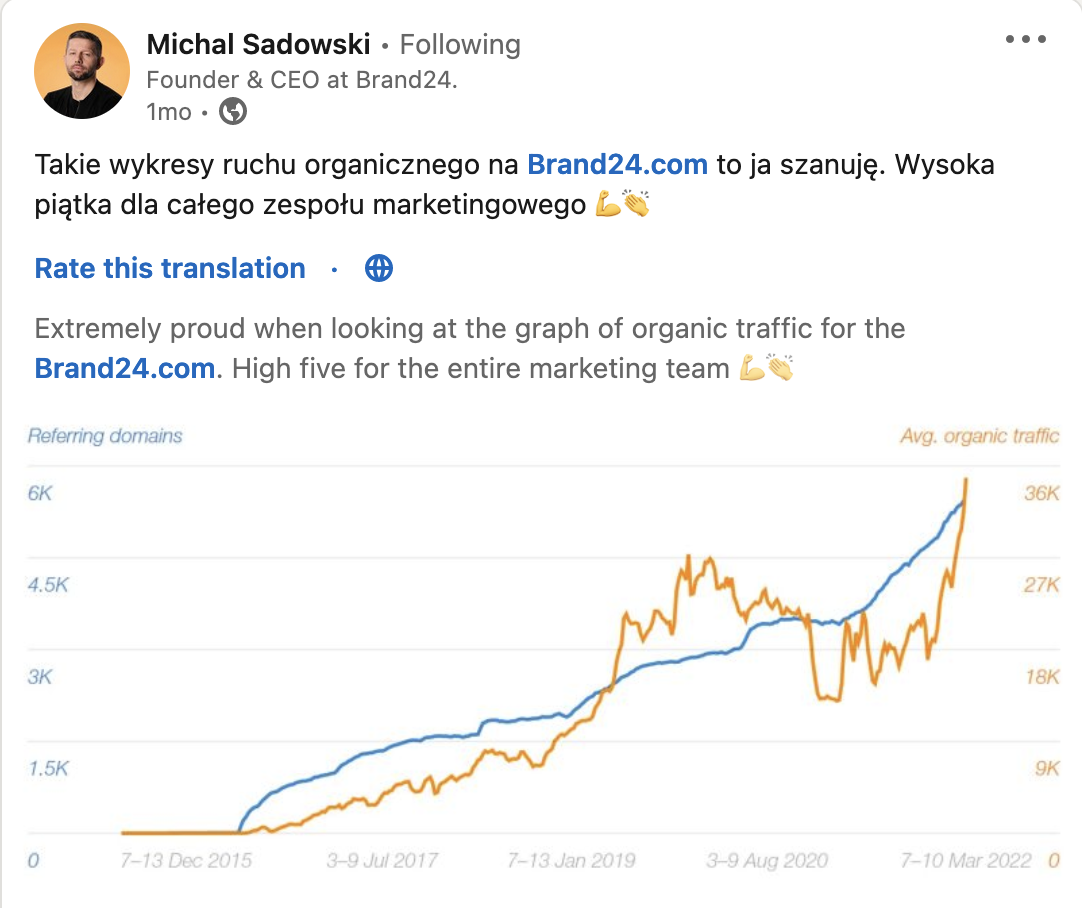Screen dimensions: 1082x908
Task: Click the 36K organic traffic axis value
Action: [x=1041, y=493]
